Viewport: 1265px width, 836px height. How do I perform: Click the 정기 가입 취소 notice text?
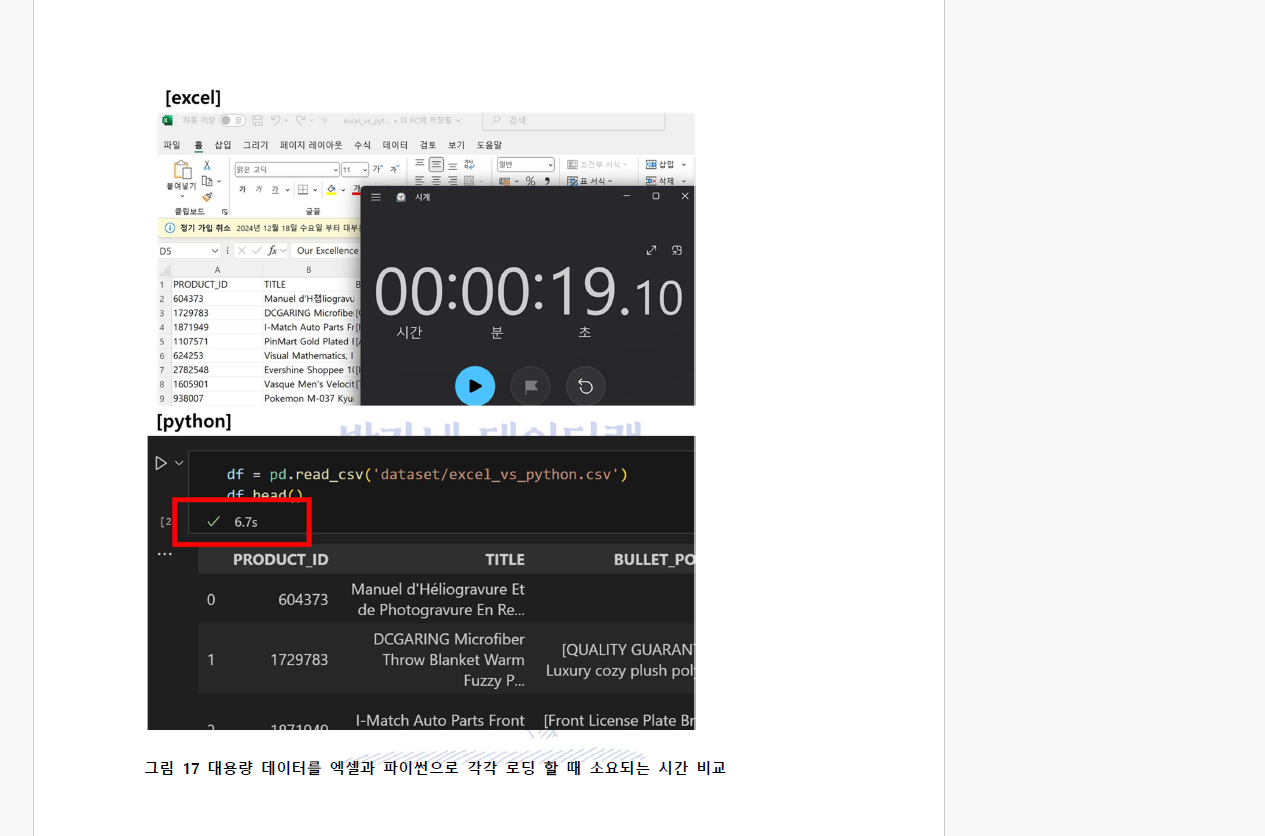click(x=205, y=228)
